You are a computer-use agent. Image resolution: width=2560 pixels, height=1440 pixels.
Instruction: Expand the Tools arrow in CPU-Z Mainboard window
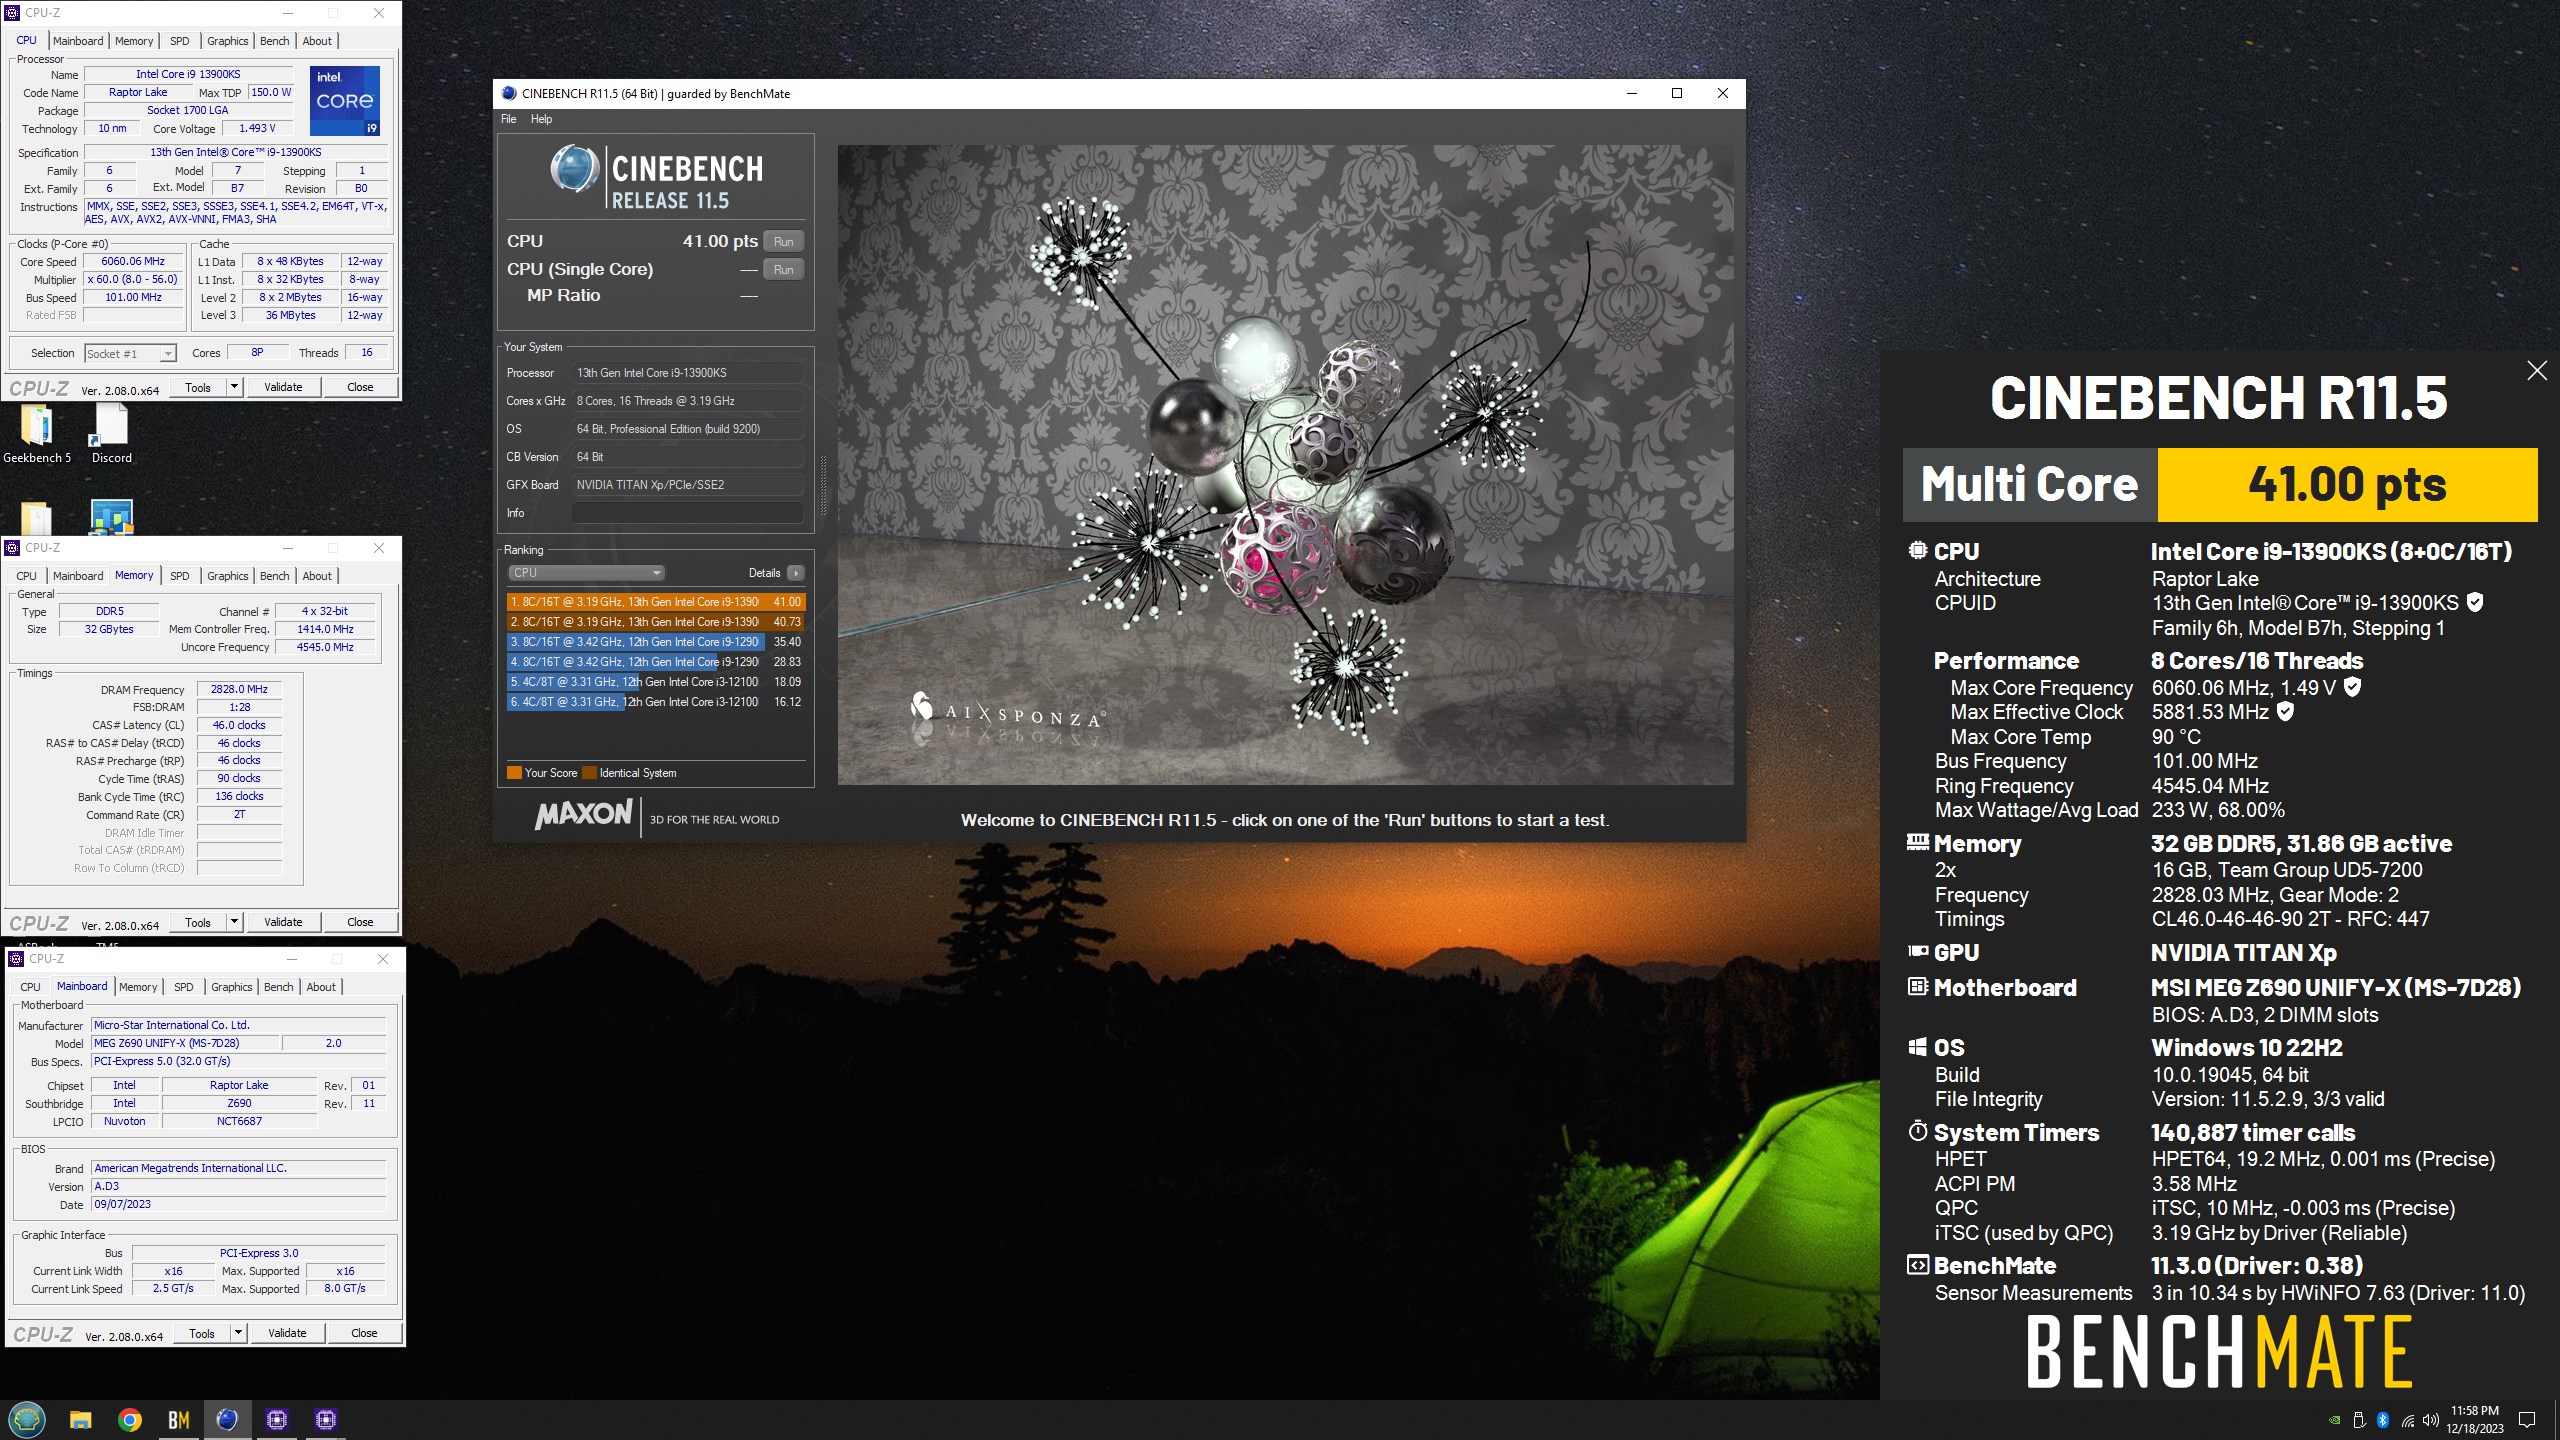coord(238,1333)
